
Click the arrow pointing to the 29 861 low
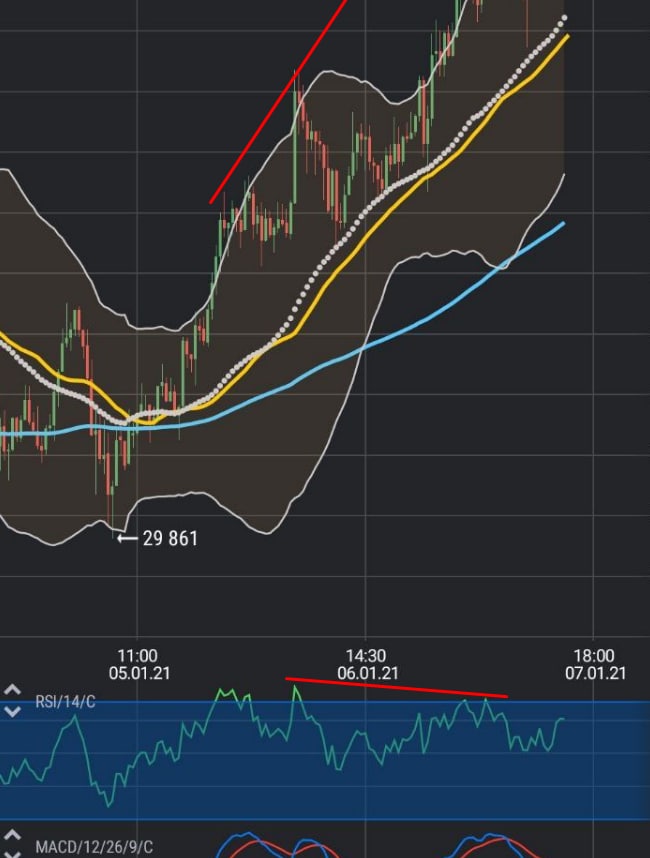pyautogui.click(x=127, y=538)
